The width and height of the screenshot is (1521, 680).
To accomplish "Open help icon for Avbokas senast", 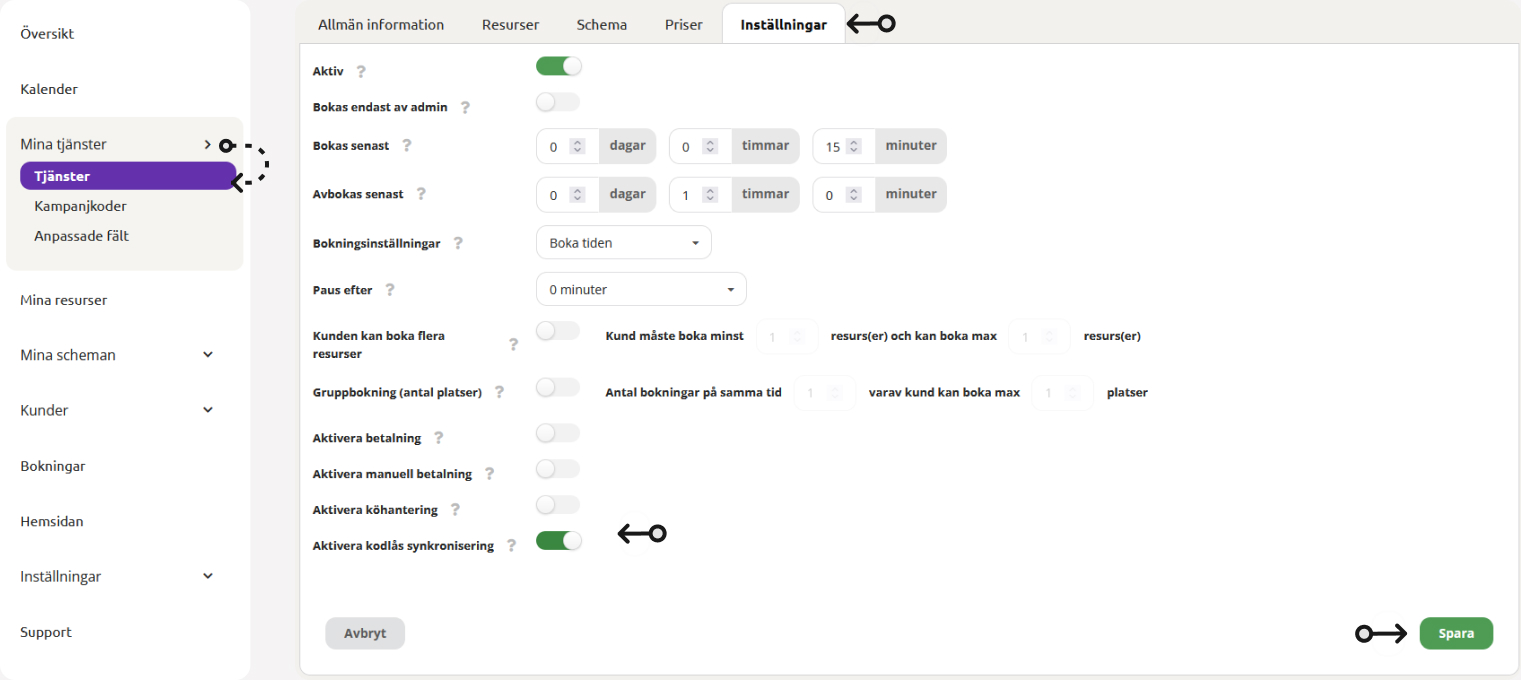I will [x=421, y=194].
